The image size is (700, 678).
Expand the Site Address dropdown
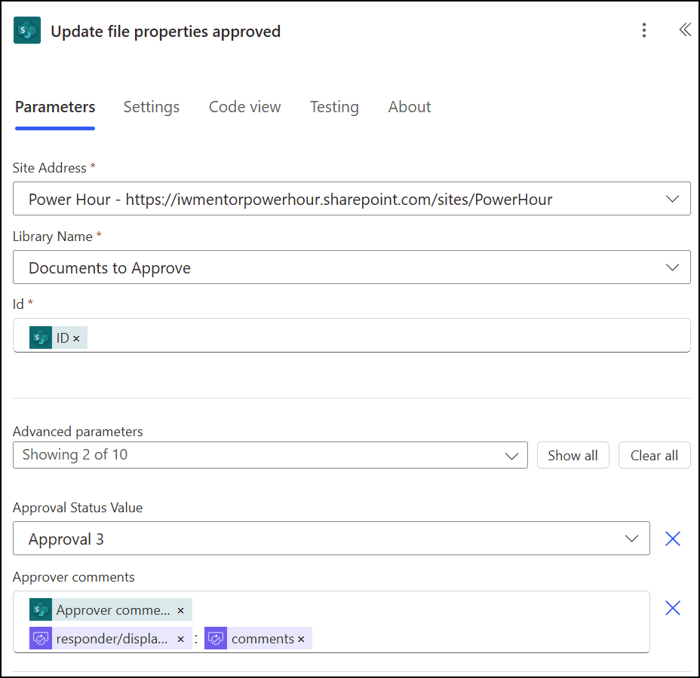[672, 199]
